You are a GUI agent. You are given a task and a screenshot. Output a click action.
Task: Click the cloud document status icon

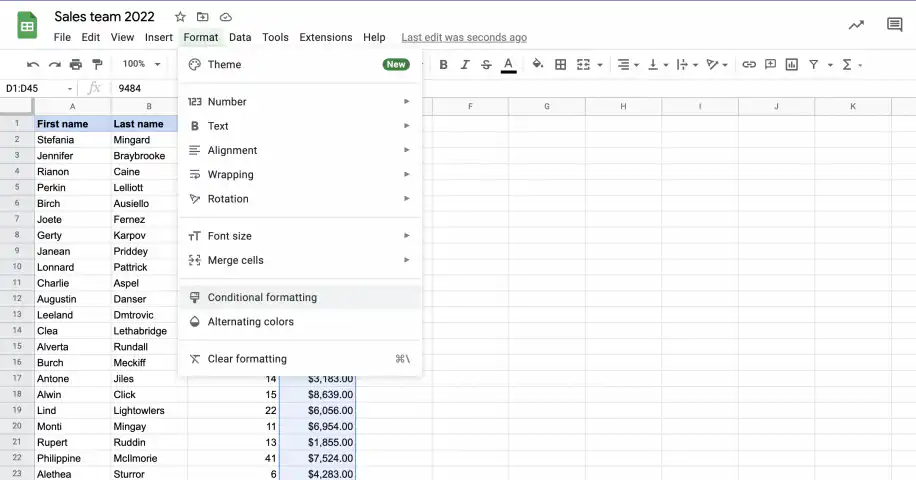point(225,17)
